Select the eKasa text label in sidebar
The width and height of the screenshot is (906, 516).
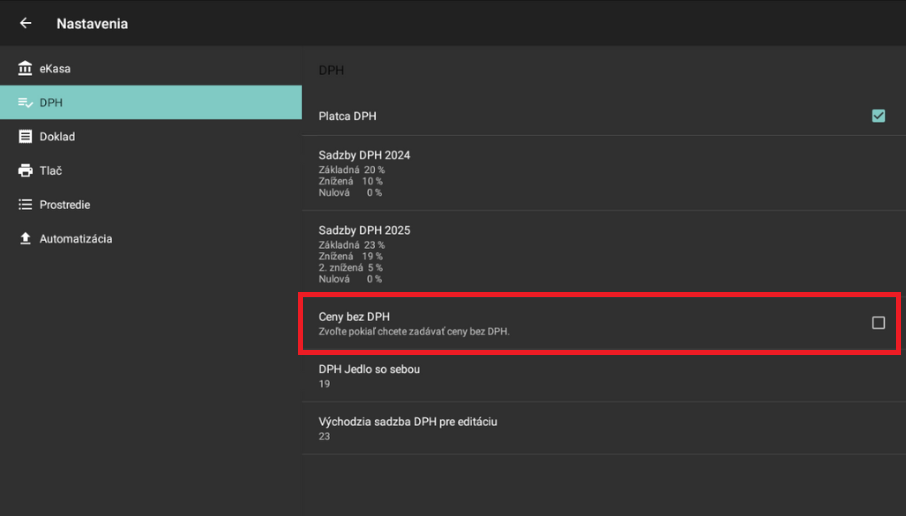pos(55,69)
